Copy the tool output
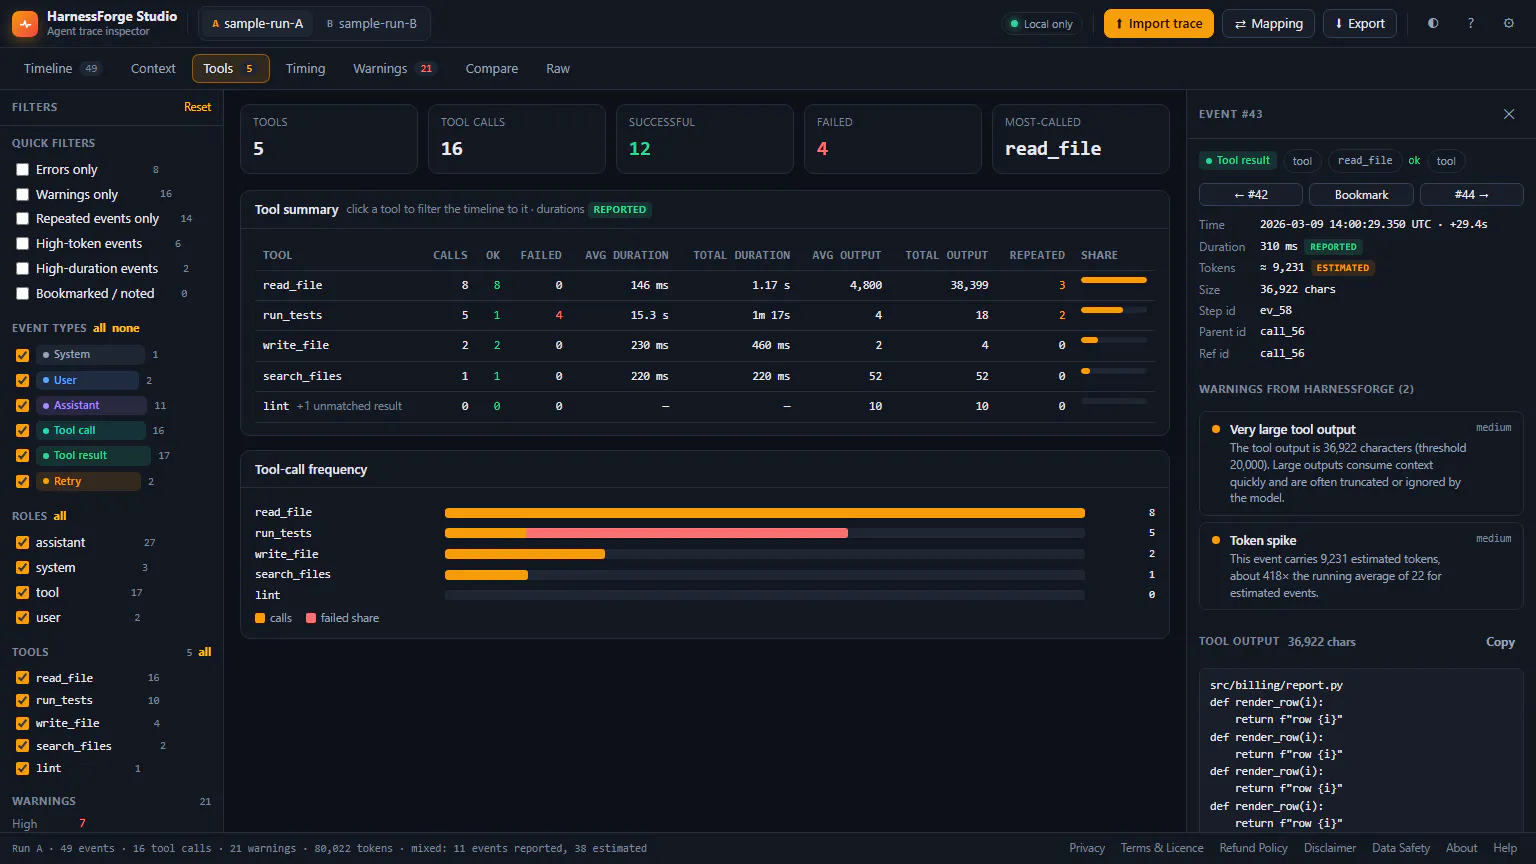Viewport: 1536px width, 864px height. 1500,642
